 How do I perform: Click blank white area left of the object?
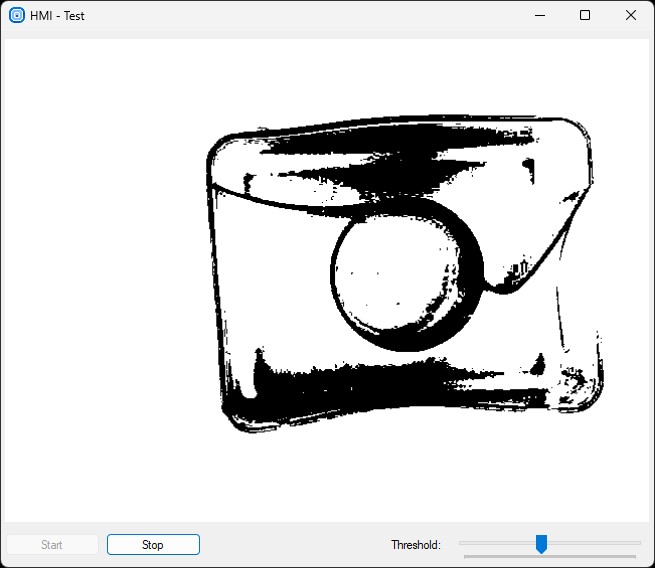click(x=100, y=280)
